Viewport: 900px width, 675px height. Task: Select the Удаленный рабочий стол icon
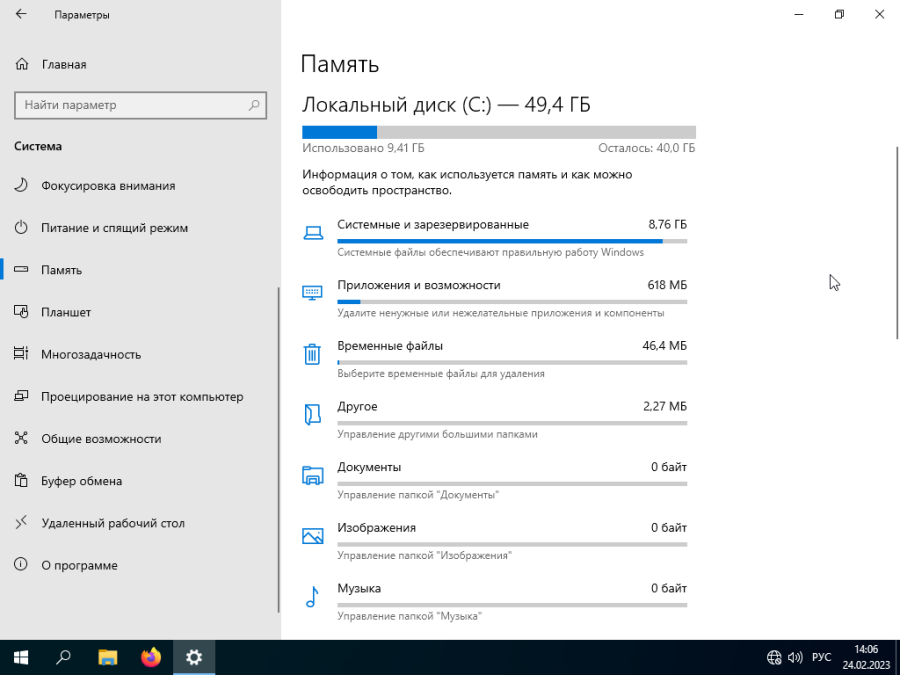(21, 522)
